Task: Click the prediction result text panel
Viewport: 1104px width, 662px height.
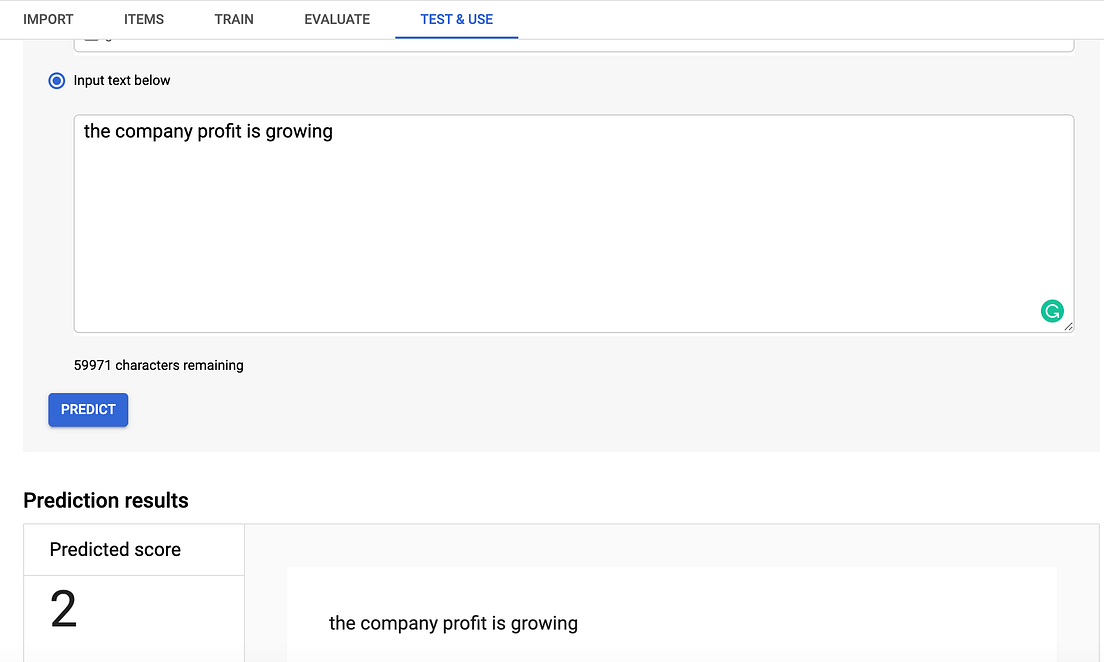Action: tap(672, 615)
